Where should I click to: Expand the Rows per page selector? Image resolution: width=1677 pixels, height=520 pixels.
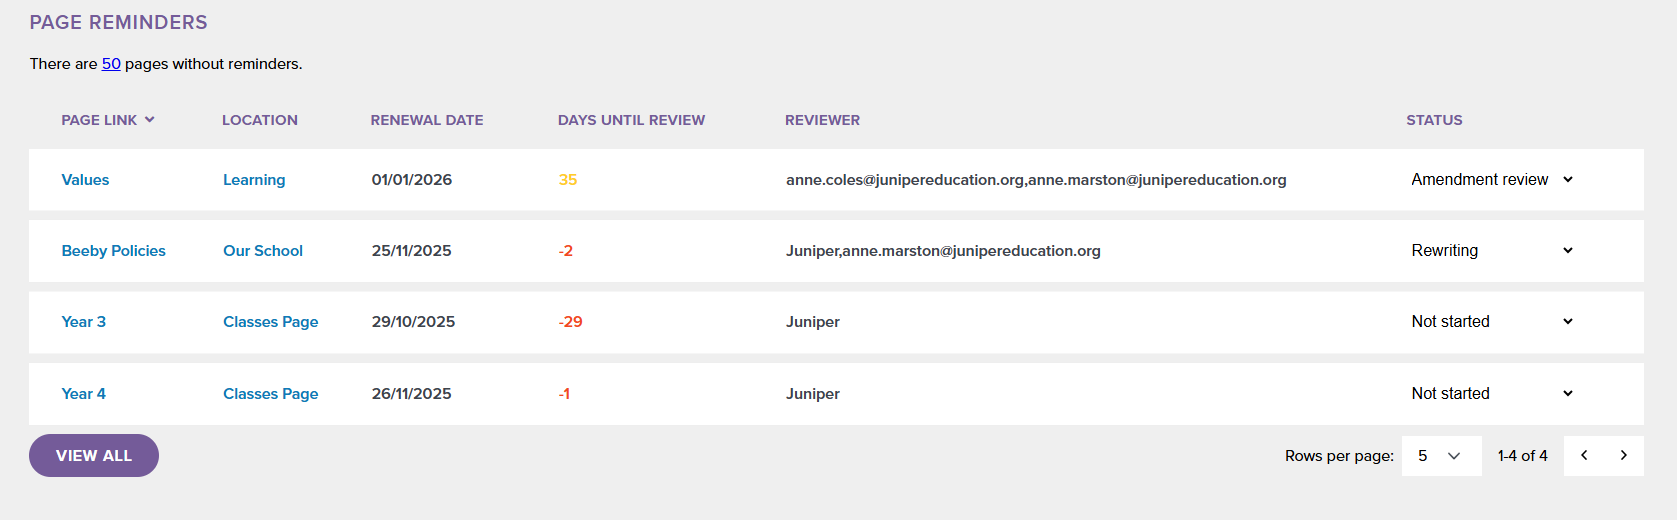click(x=1440, y=456)
